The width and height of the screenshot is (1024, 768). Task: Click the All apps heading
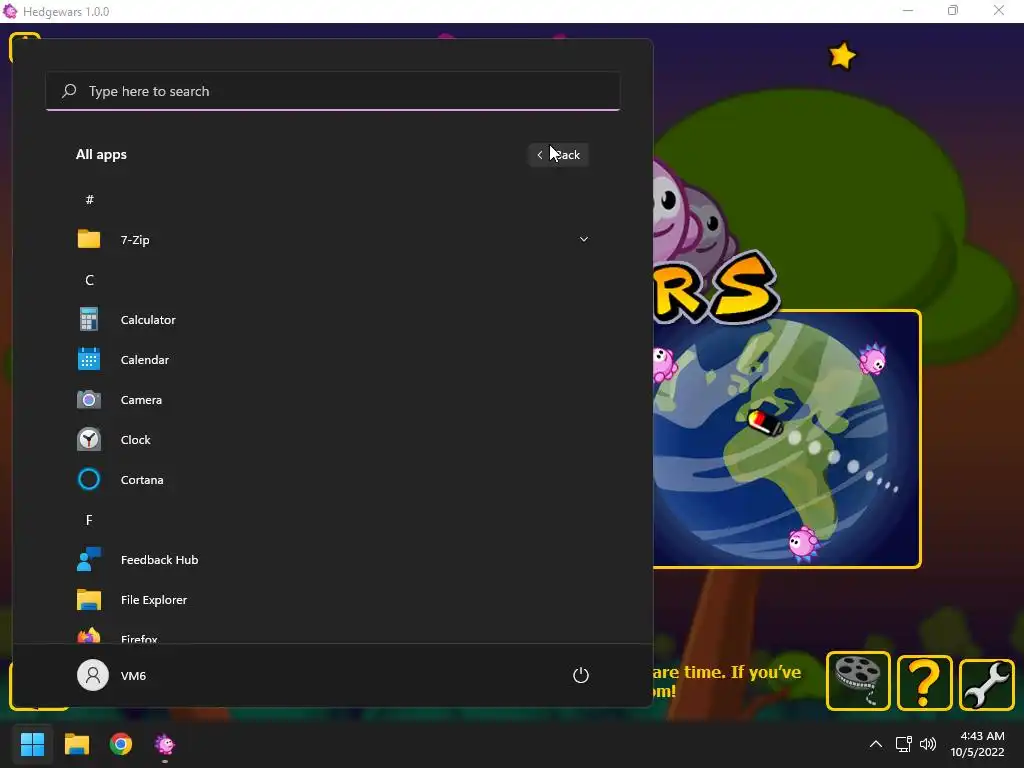point(101,155)
